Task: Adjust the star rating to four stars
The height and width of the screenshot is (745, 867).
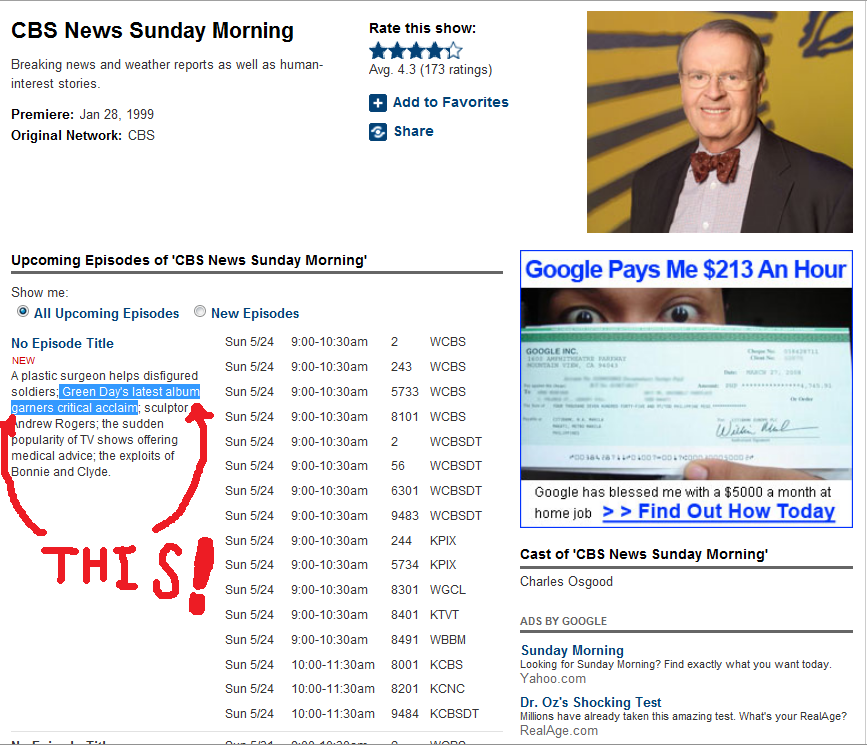Action: point(433,48)
